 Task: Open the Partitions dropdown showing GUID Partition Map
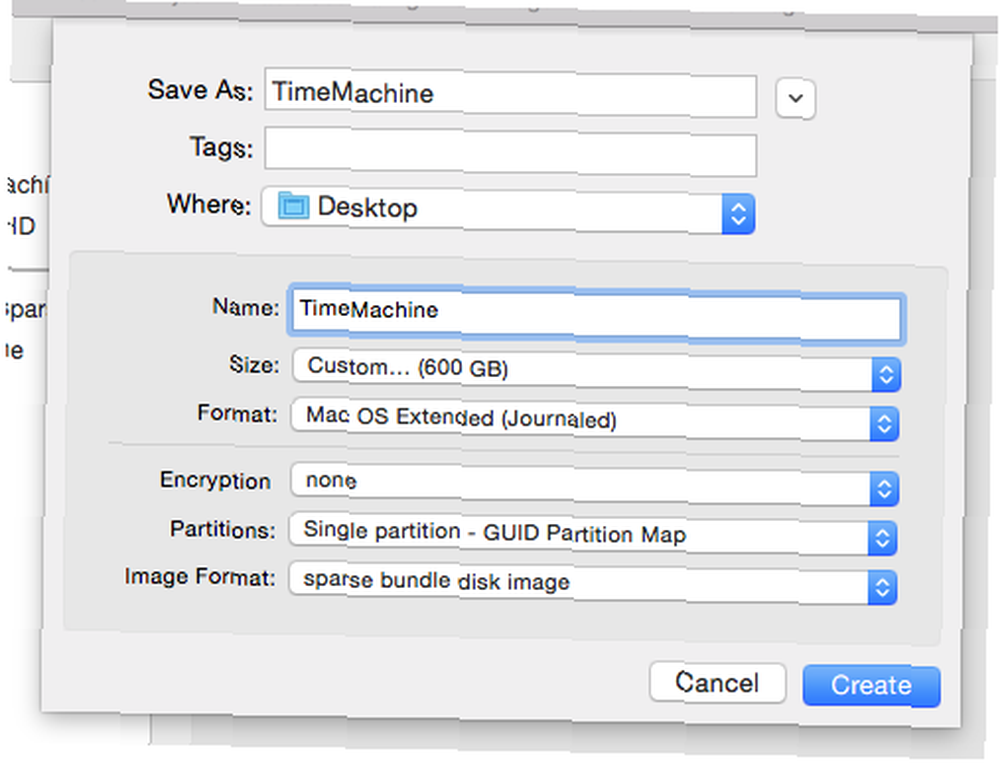(592, 534)
